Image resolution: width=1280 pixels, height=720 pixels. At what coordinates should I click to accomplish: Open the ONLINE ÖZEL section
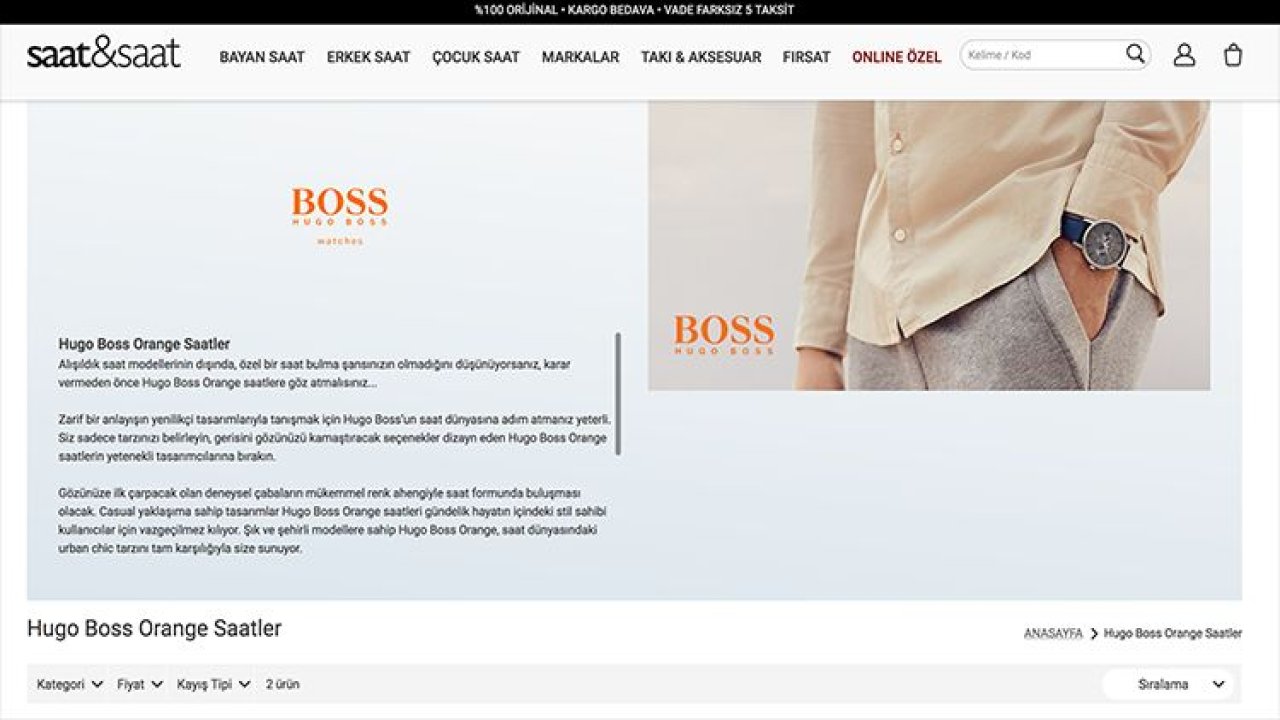(x=895, y=57)
